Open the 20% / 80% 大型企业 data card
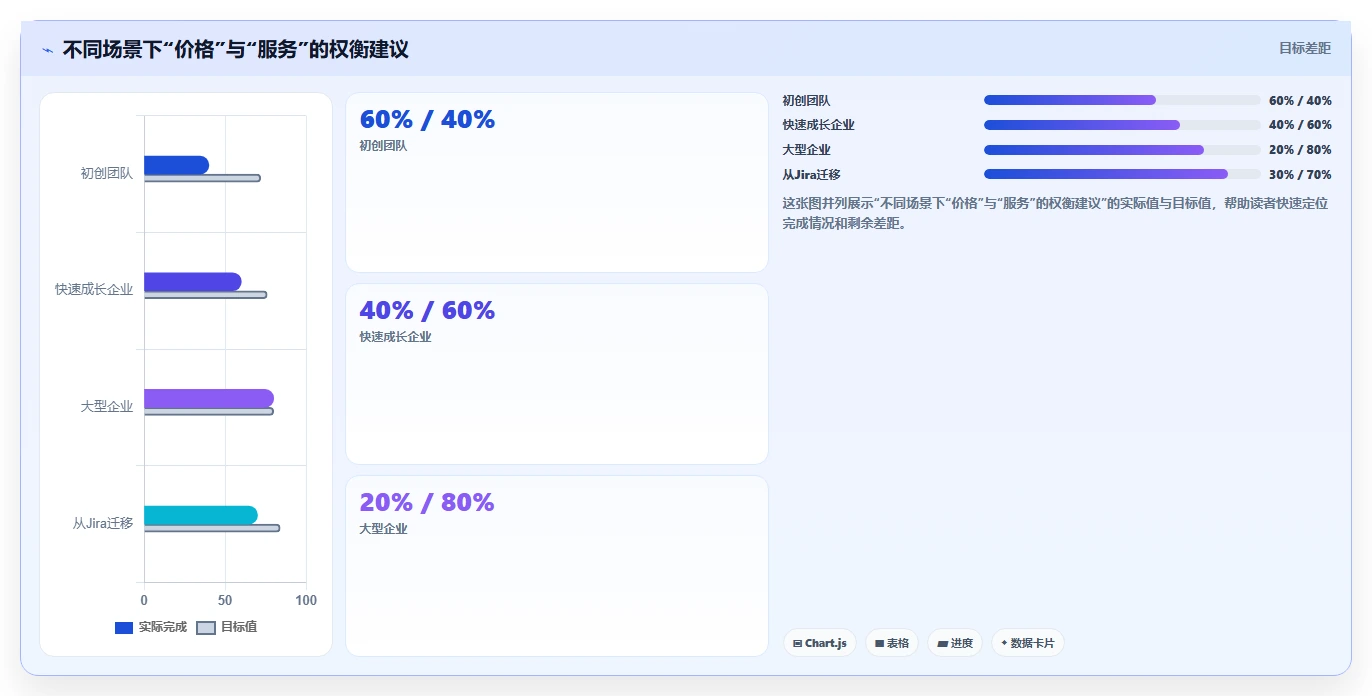 [x=557, y=566]
